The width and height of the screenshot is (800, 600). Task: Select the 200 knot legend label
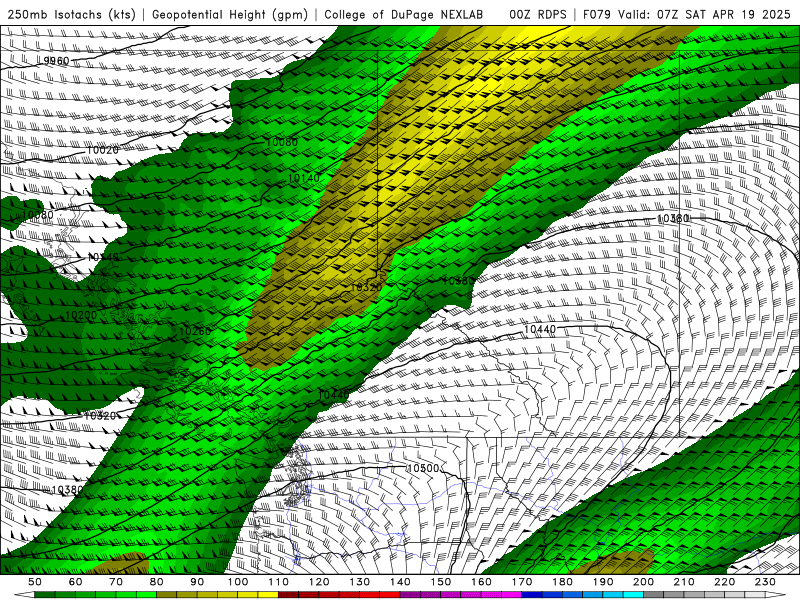tap(643, 582)
